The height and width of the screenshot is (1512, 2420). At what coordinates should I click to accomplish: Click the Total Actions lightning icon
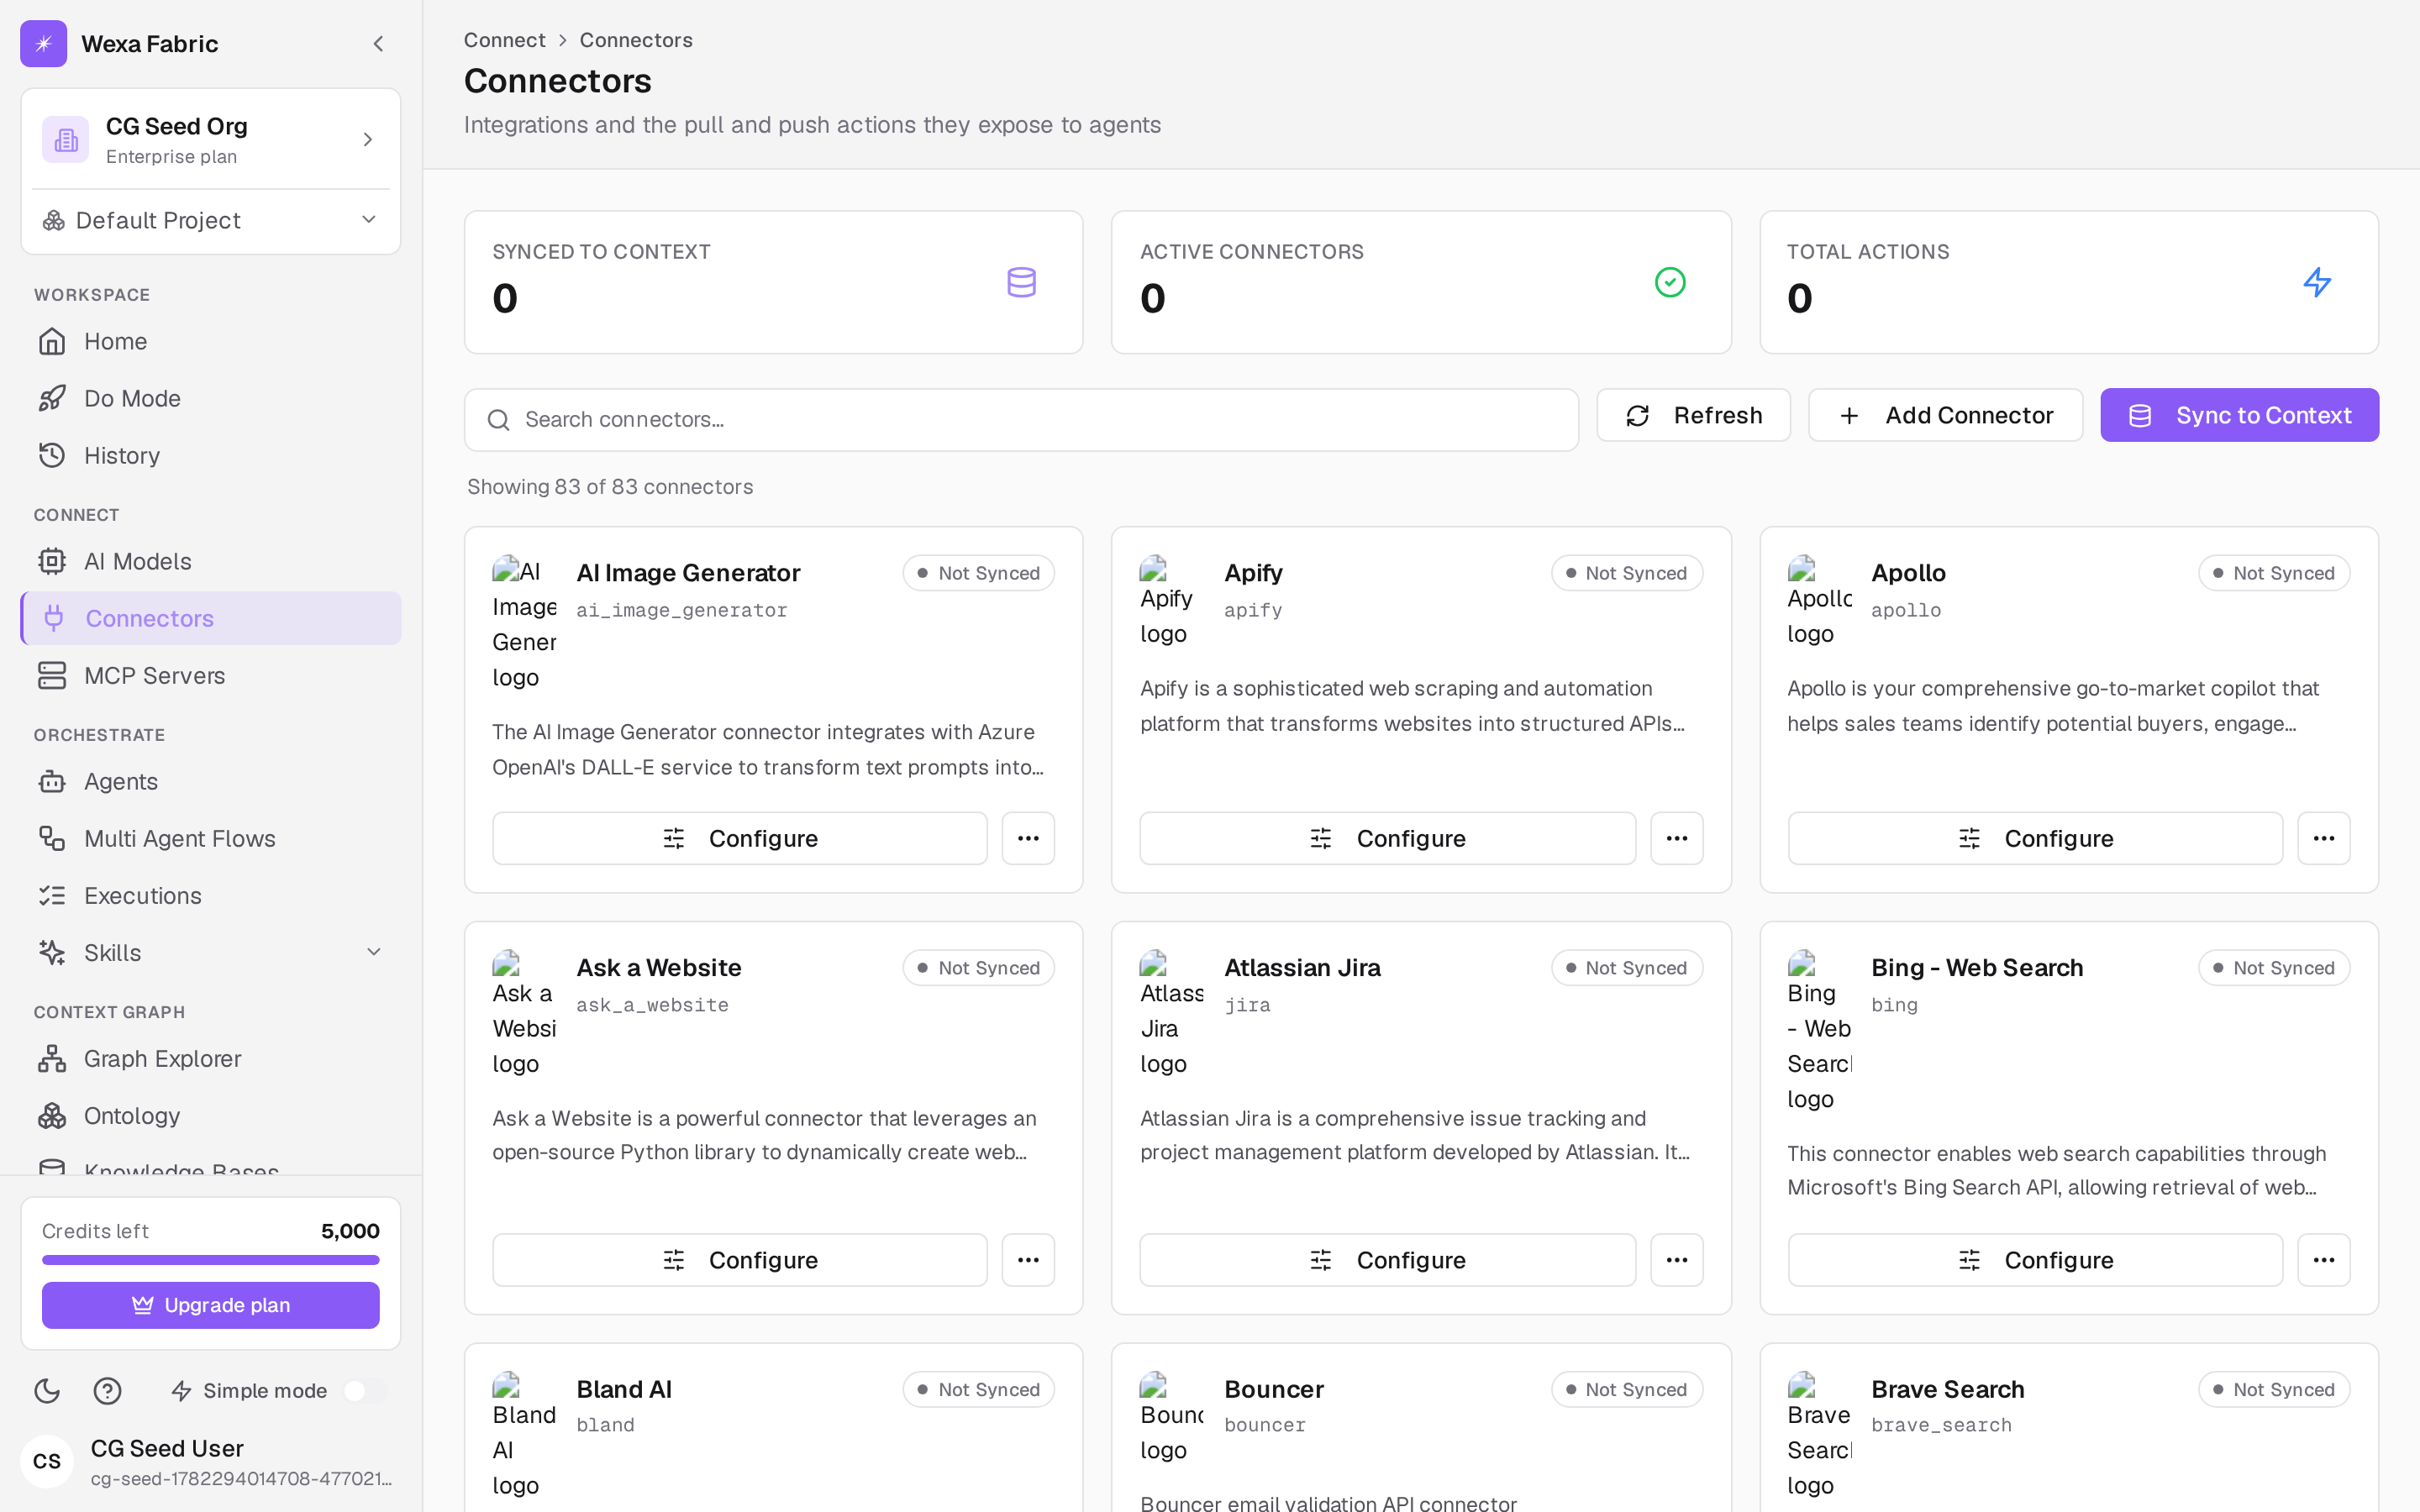tap(2317, 282)
